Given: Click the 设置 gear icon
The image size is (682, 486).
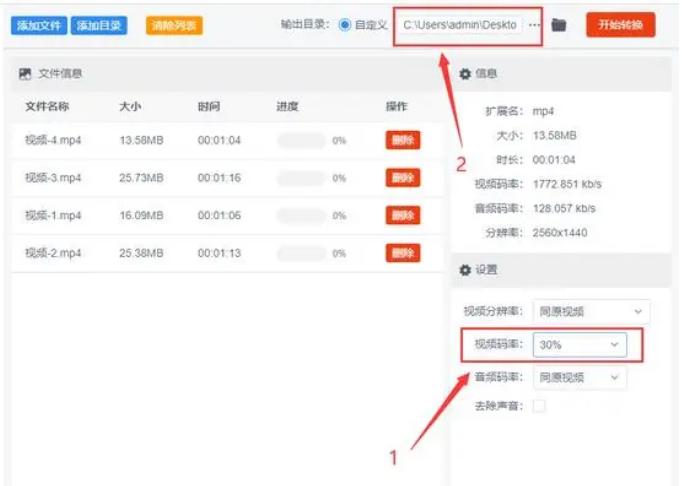Looking at the screenshot, I should [x=465, y=270].
